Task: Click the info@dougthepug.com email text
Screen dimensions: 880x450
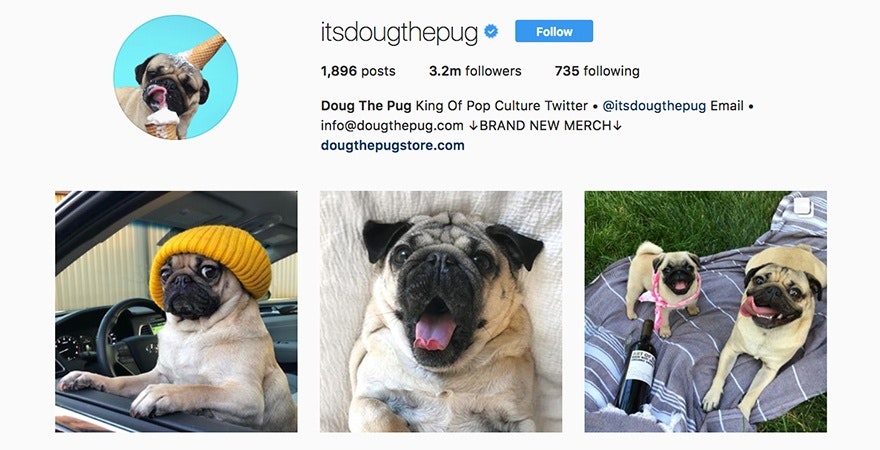Action: [x=392, y=126]
